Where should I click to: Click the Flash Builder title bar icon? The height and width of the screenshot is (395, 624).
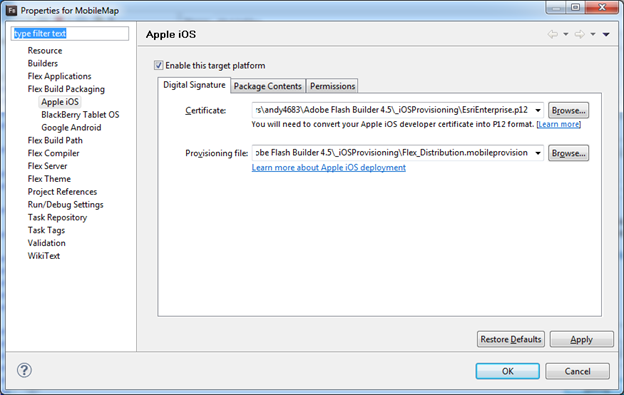click(12, 10)
